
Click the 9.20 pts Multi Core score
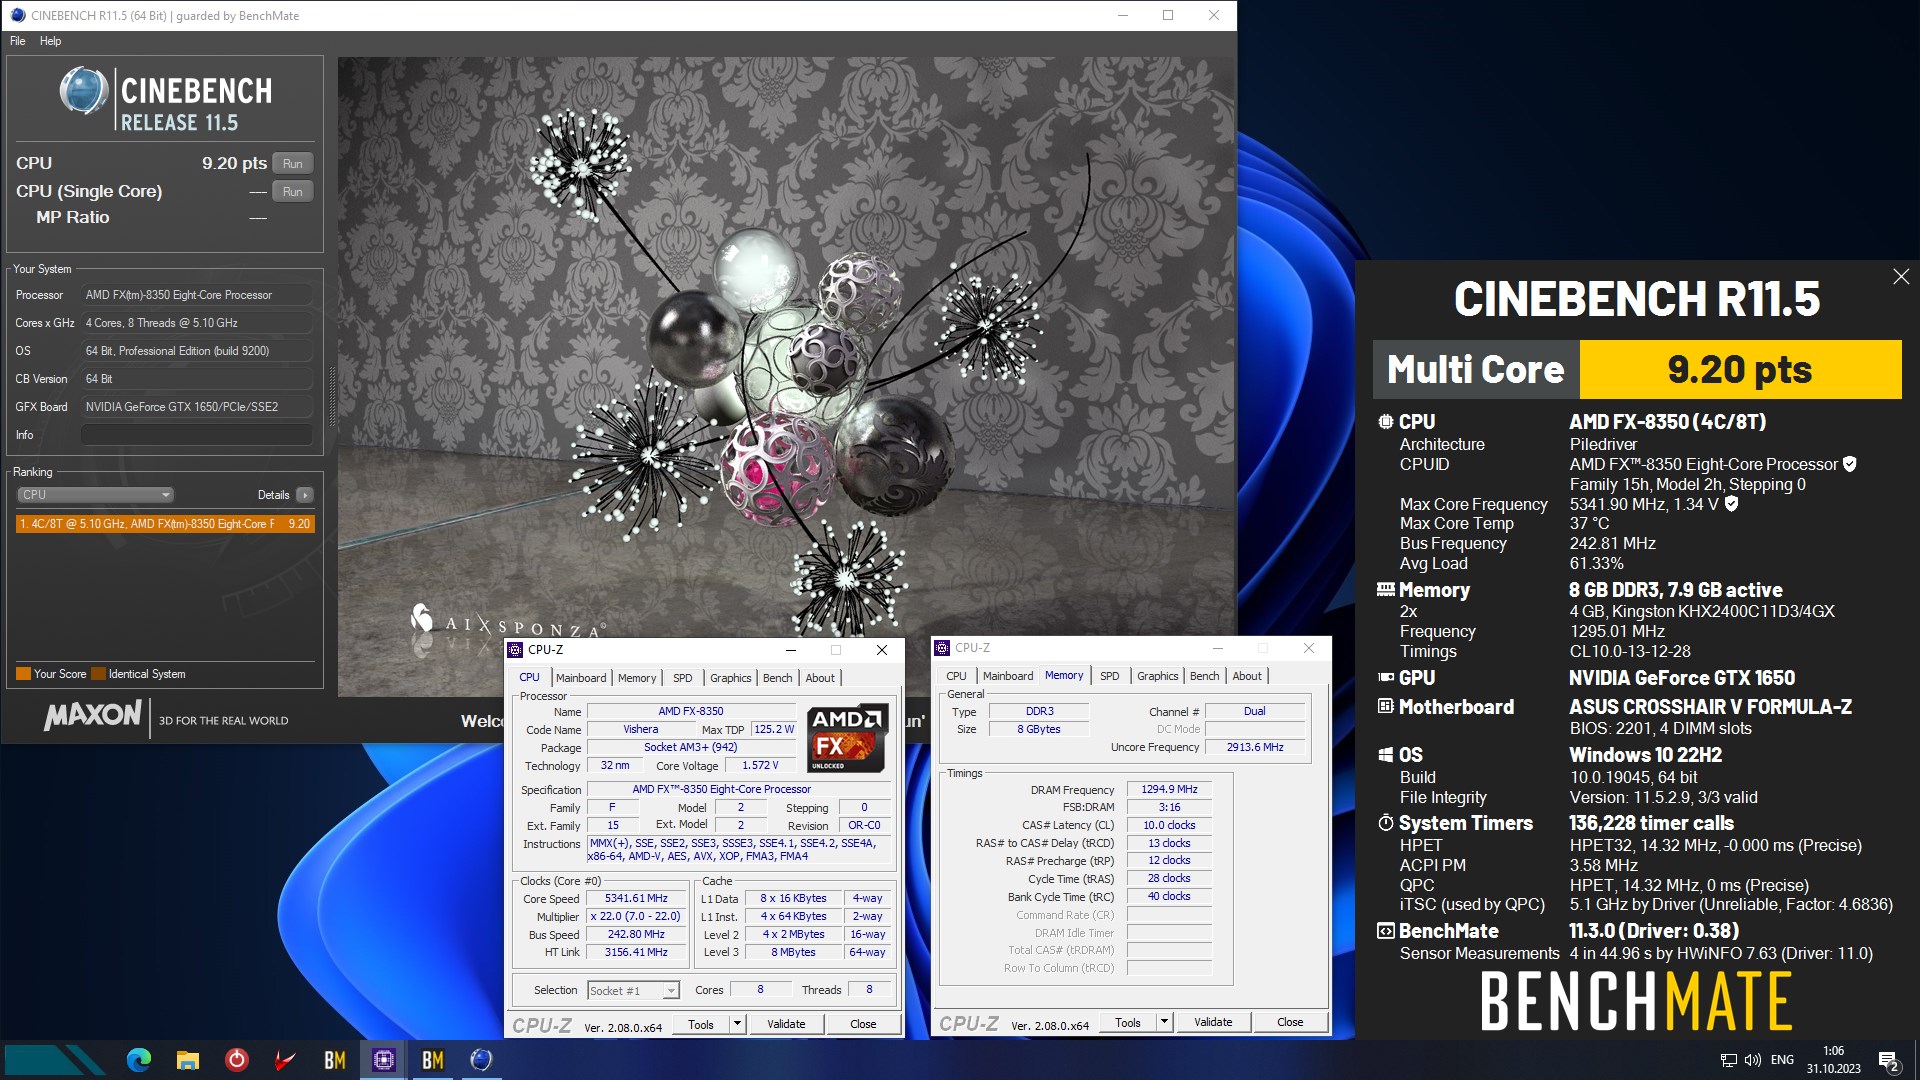(1740, 370)
